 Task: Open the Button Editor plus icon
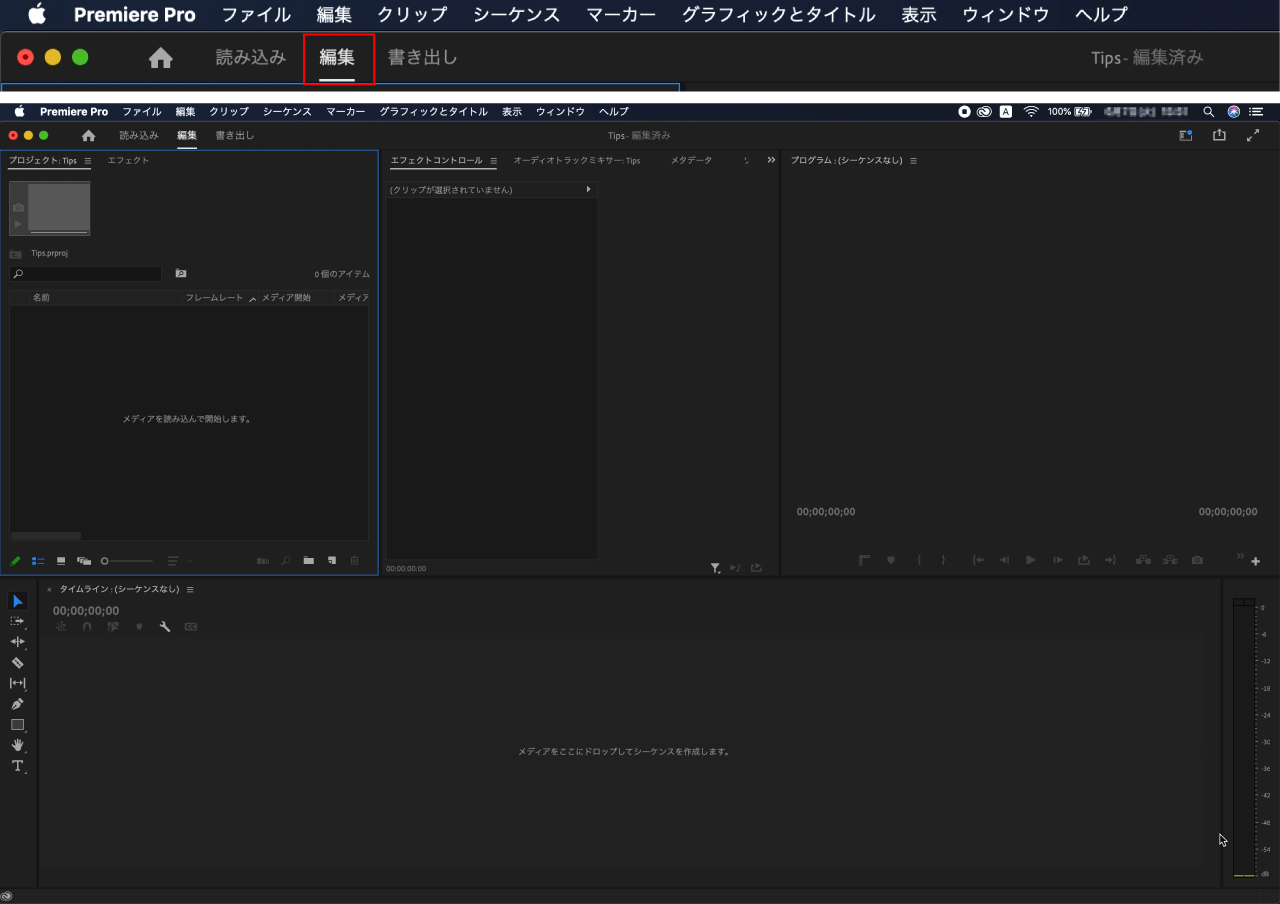click(x=1256, y=561)
